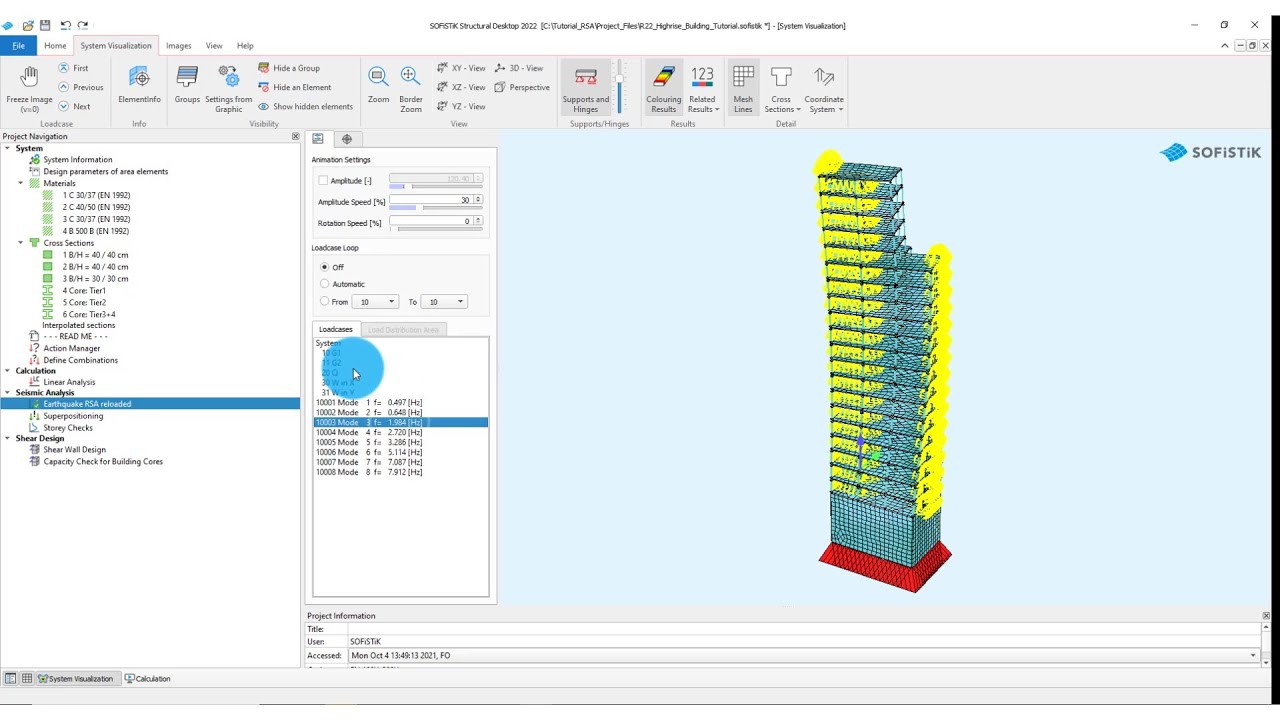Open Coordinate System dropdown
Image resolution: width=1280 pixels, height=720 pixels.
click(824, 88)
